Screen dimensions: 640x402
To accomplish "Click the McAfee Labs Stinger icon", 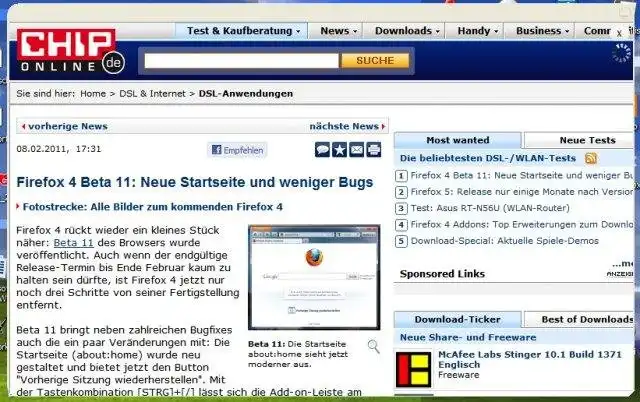I will click(x=413, y=369).
